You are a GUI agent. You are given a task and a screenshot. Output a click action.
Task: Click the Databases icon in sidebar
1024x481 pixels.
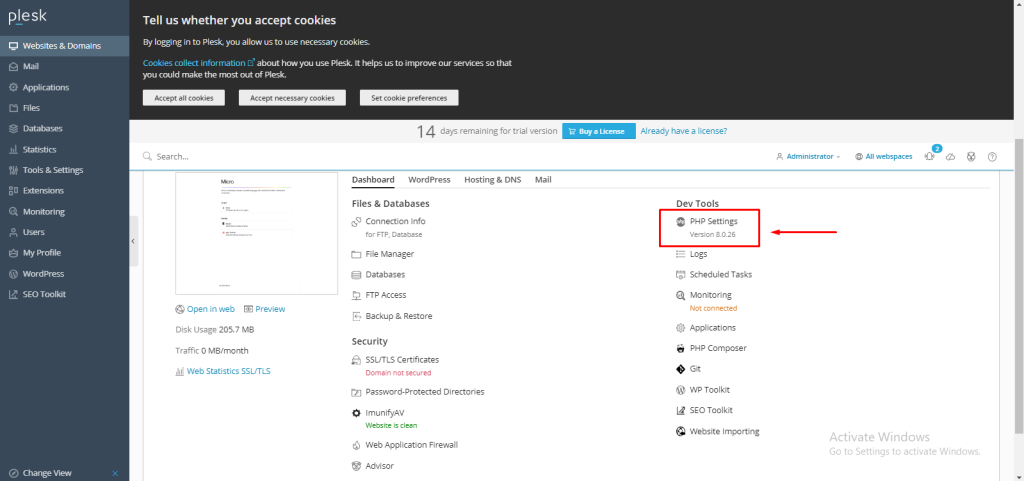12,129
